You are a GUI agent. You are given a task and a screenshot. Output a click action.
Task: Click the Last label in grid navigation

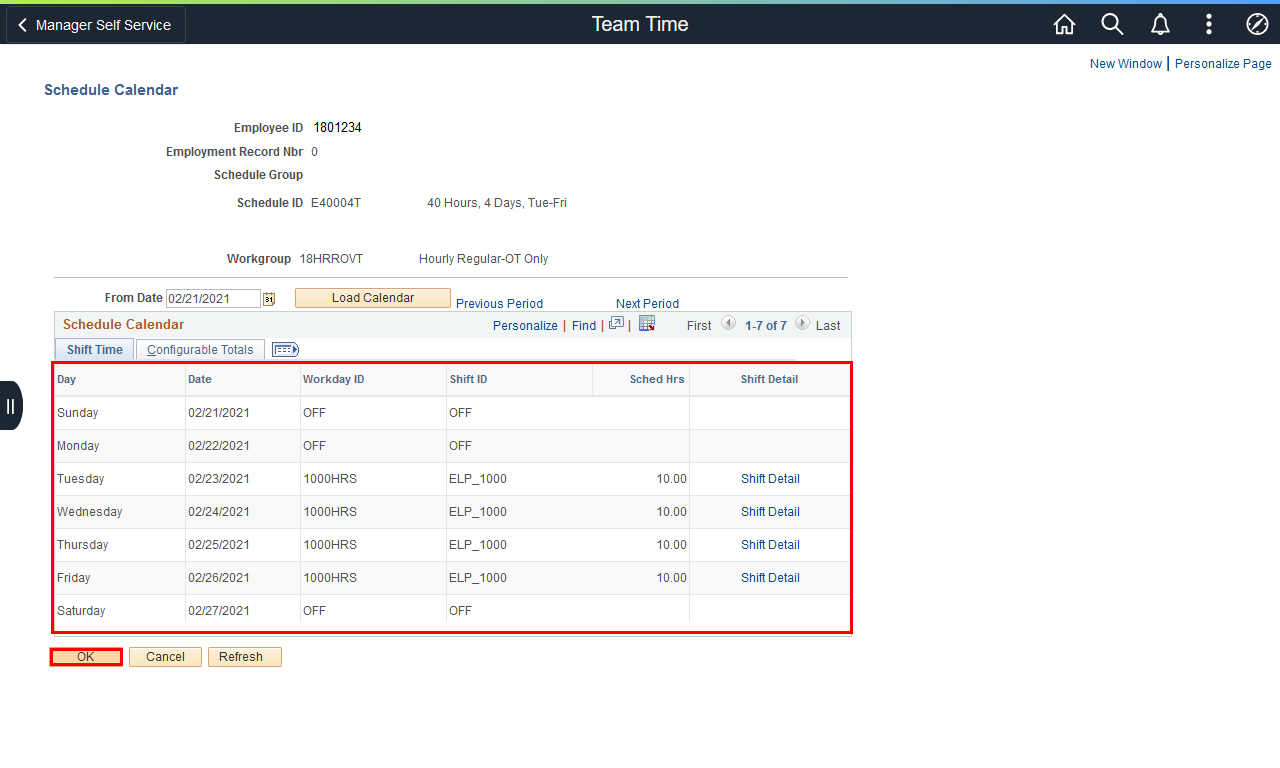828,326
